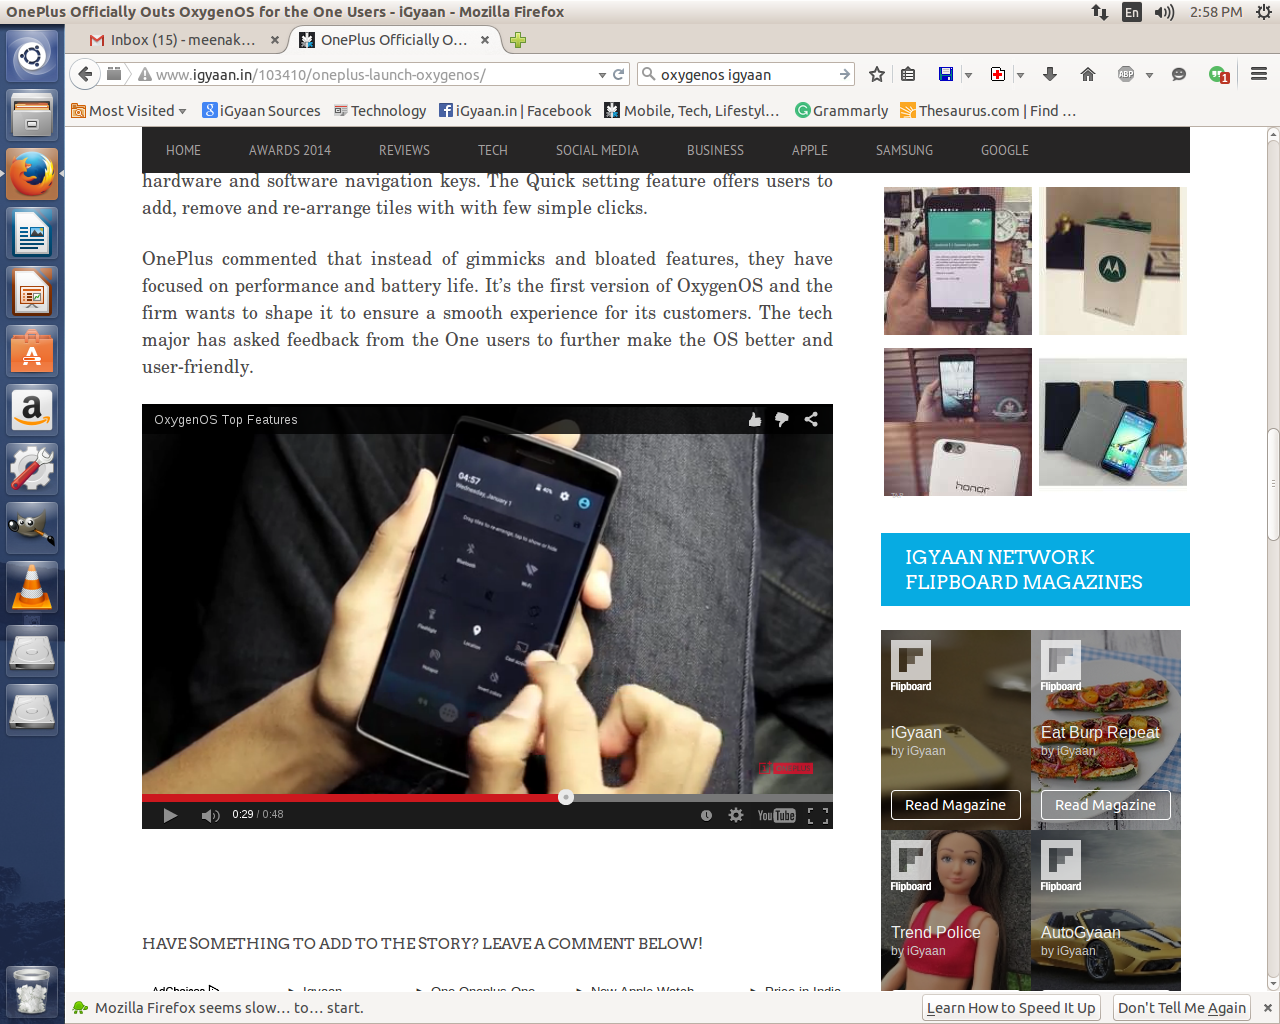Open Firefox downloads arrow icon
Screen dimensions: 1280x1024
click(1049, 75)
